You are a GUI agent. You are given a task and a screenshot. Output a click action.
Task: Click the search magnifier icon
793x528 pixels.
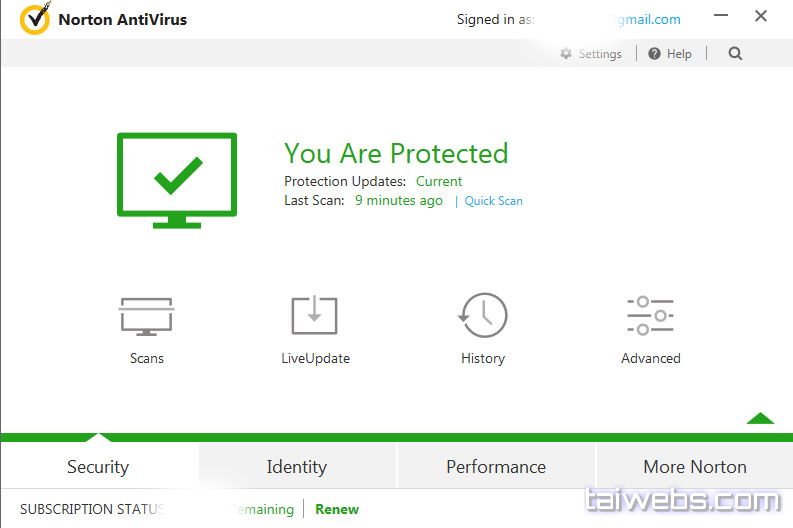(x=735, y=54)
